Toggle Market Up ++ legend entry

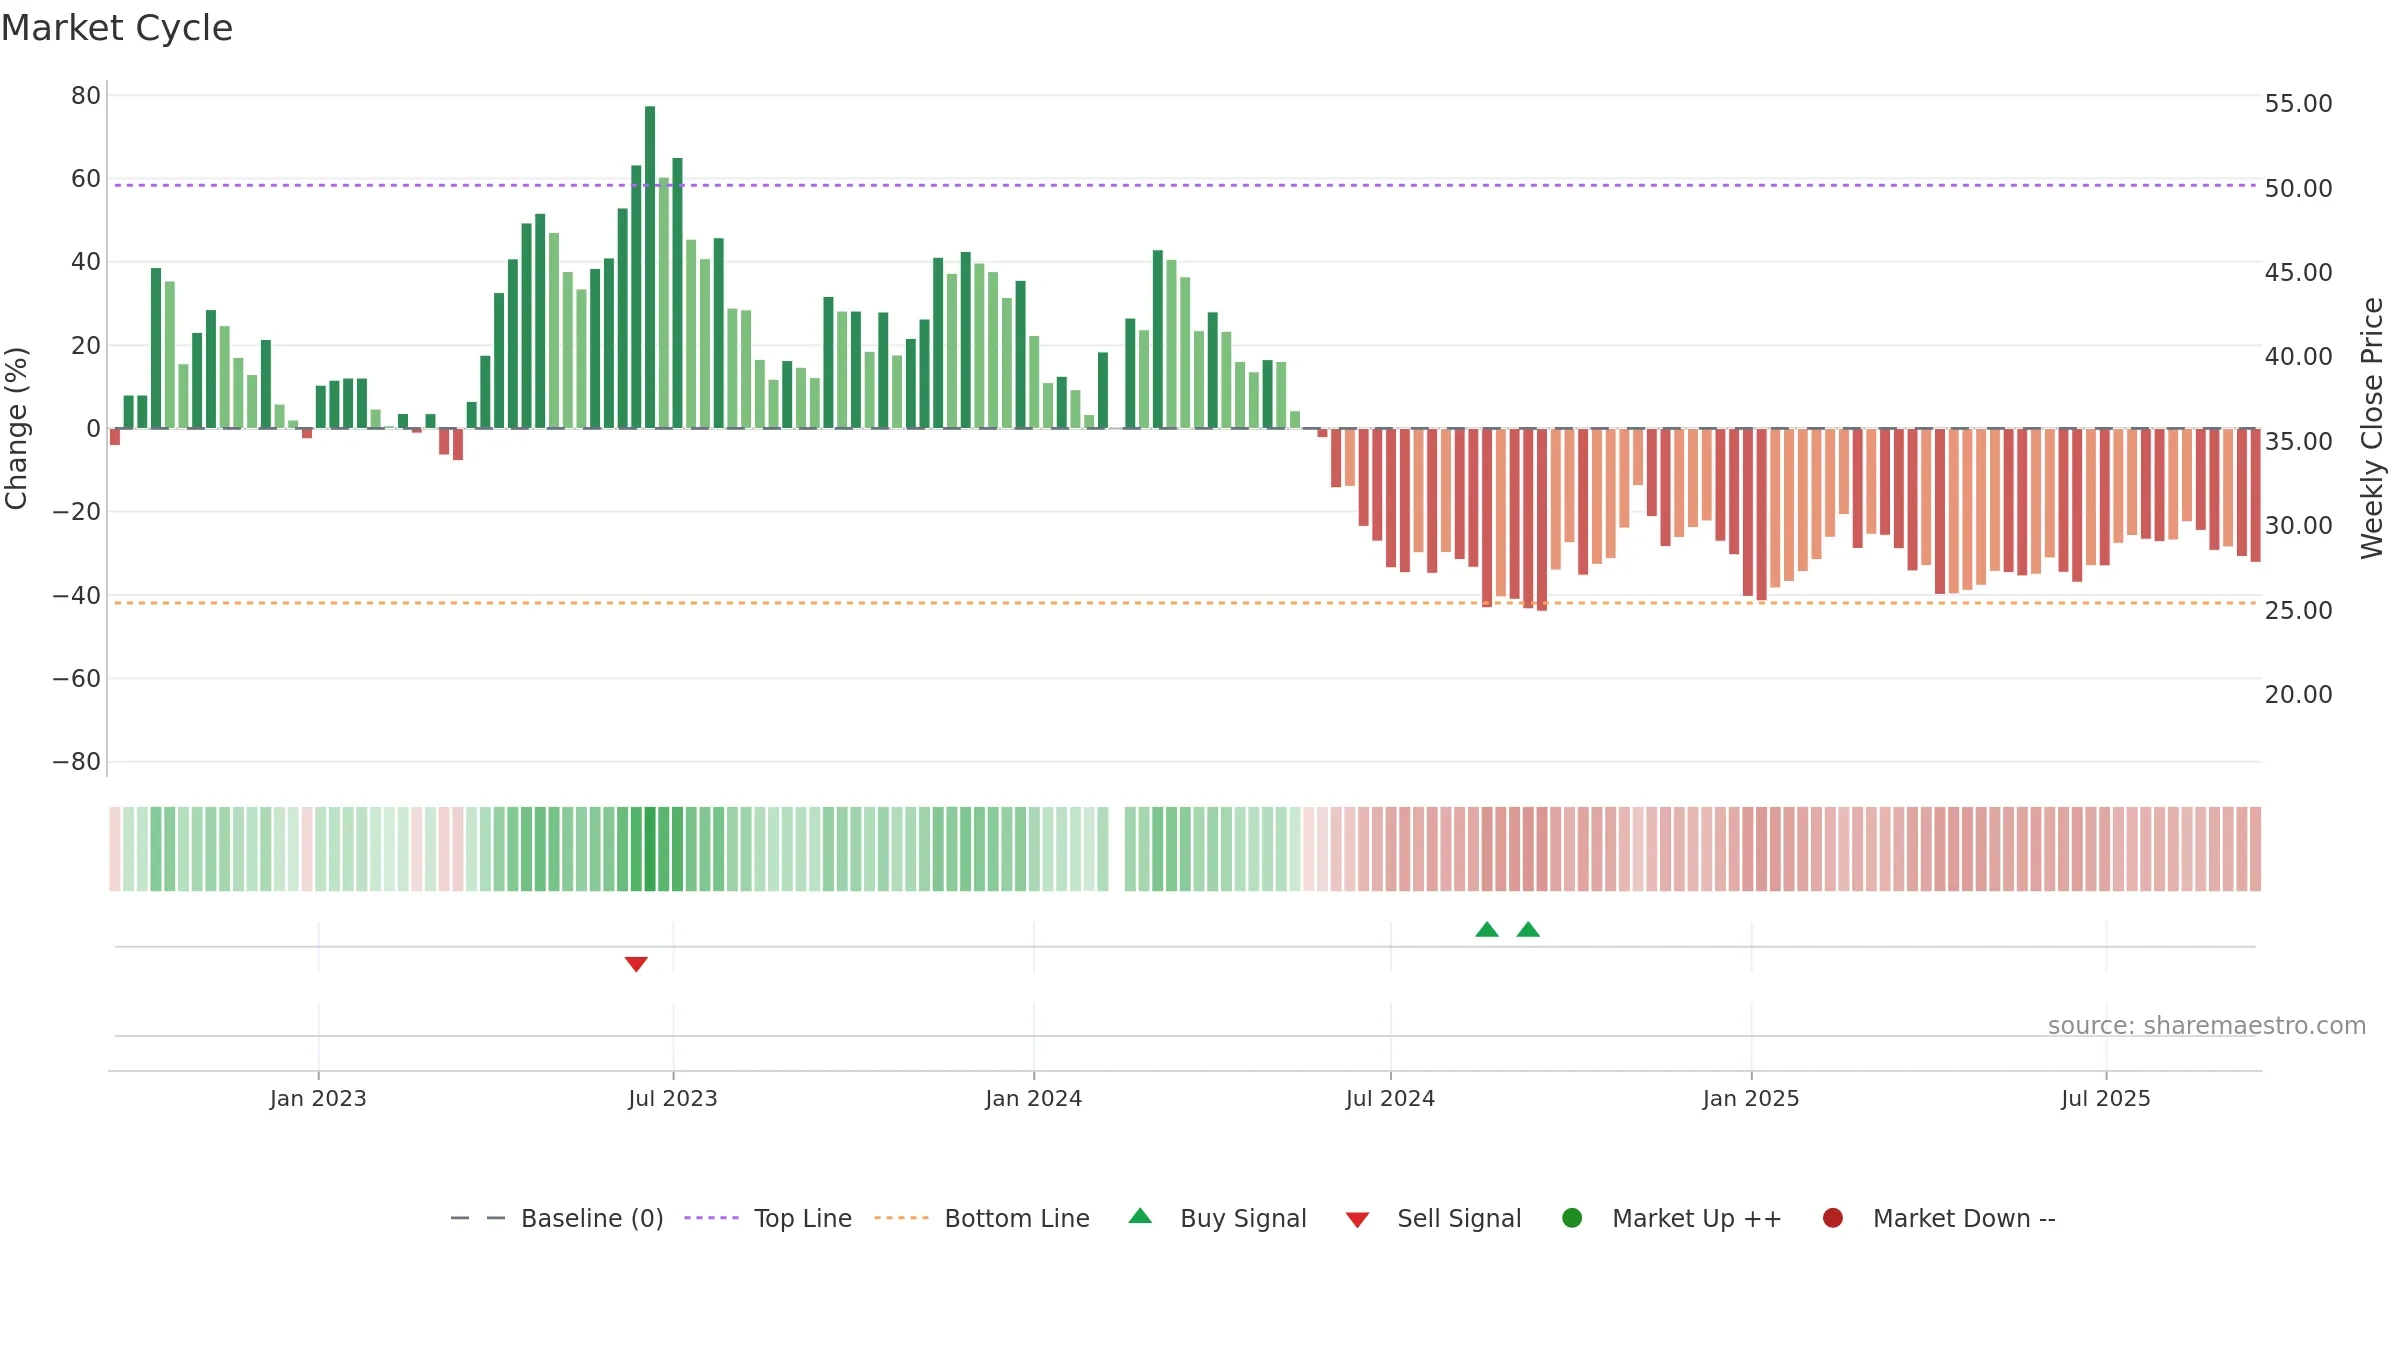[1671, 1218]
